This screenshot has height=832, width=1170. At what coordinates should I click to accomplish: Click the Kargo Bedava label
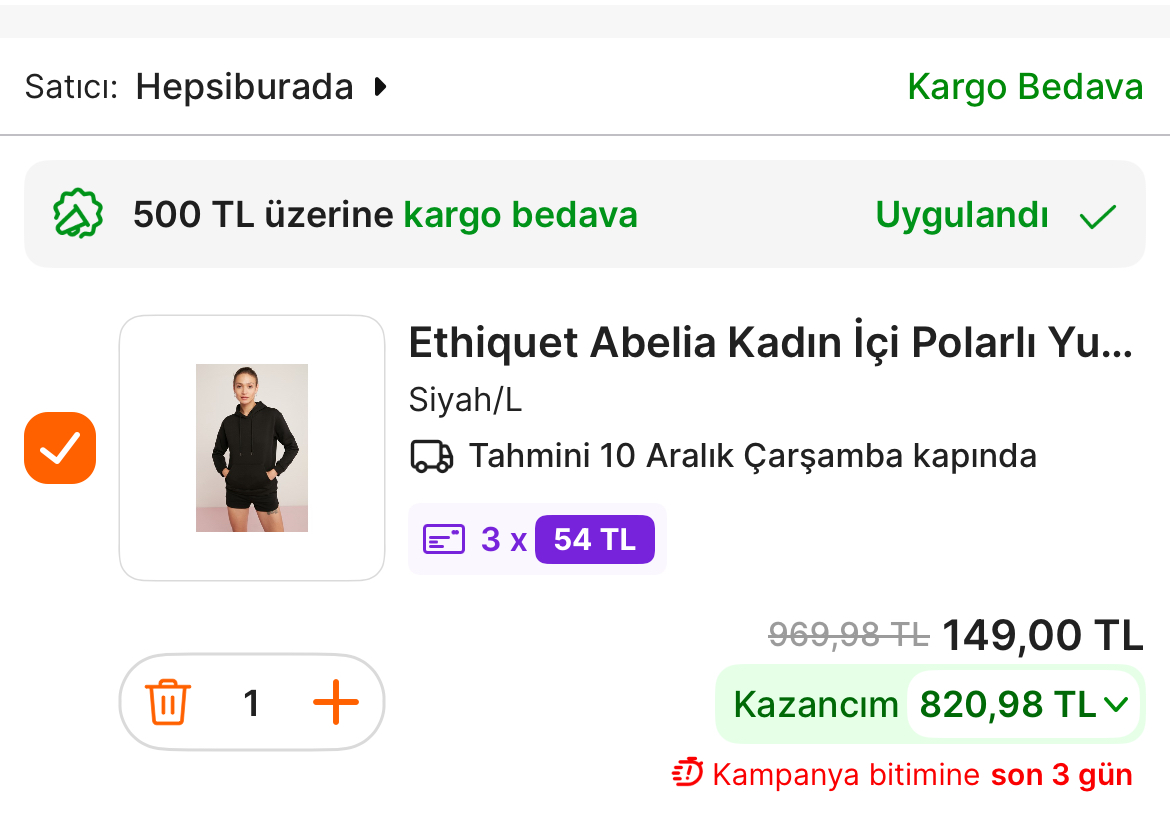pos(1025,87)
